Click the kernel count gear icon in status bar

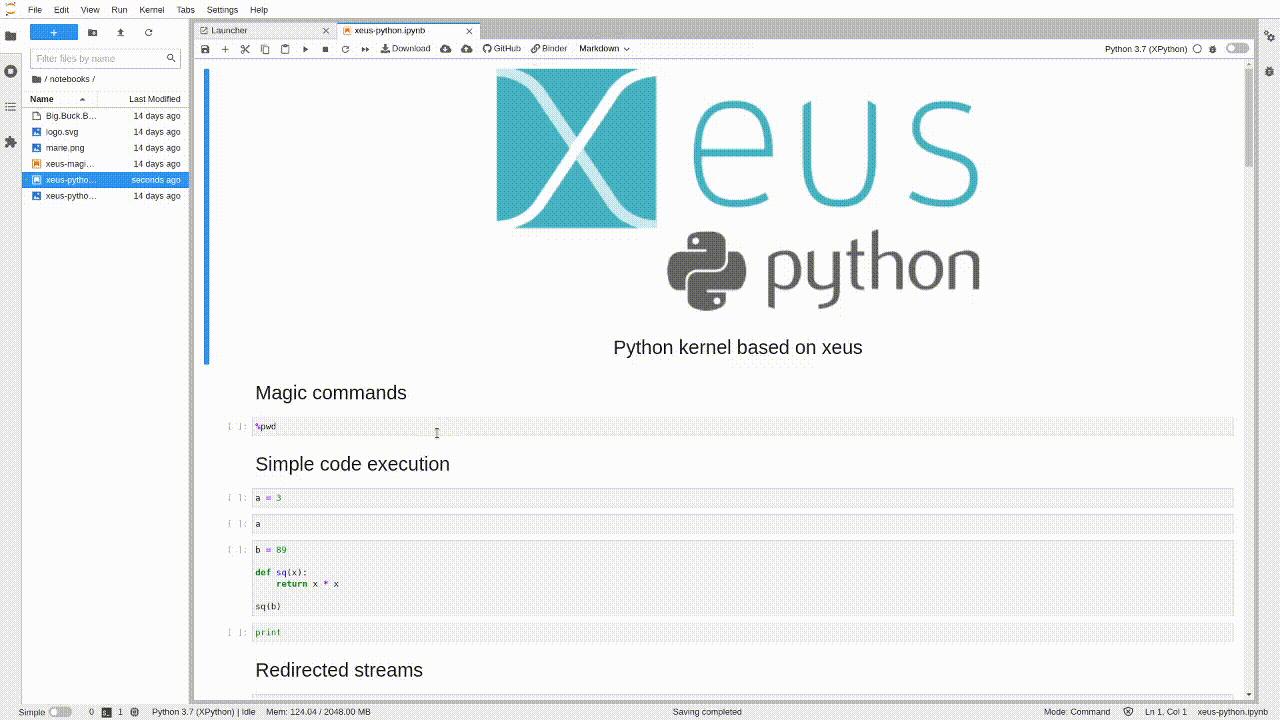click(135, 712)
